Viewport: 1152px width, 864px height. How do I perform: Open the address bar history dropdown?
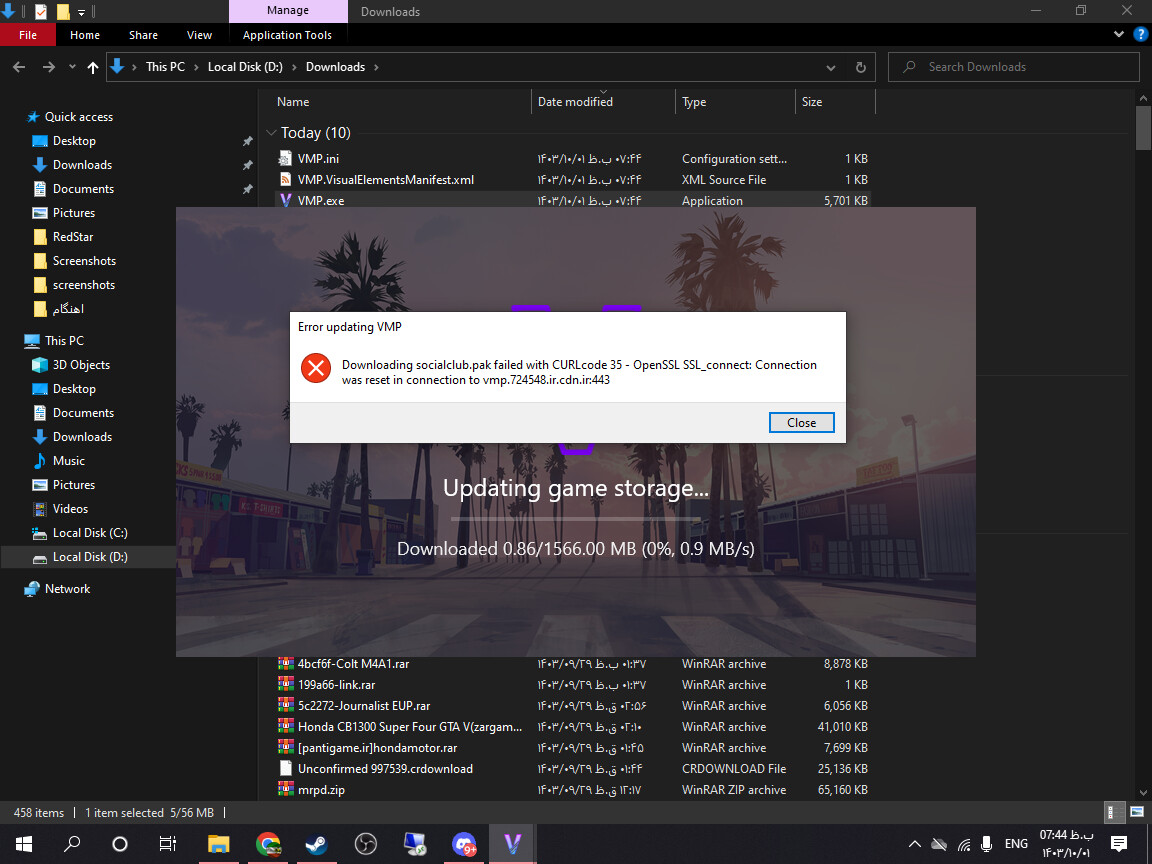coord(830,68)
